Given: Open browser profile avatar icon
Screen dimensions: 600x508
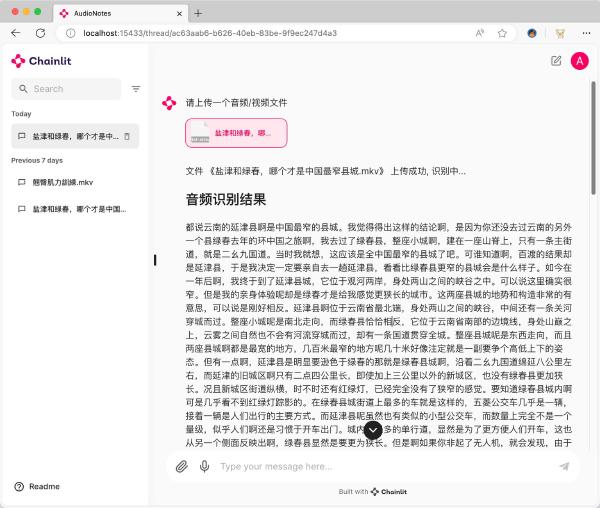Looking at the screenshot, I should coord(532,33).
